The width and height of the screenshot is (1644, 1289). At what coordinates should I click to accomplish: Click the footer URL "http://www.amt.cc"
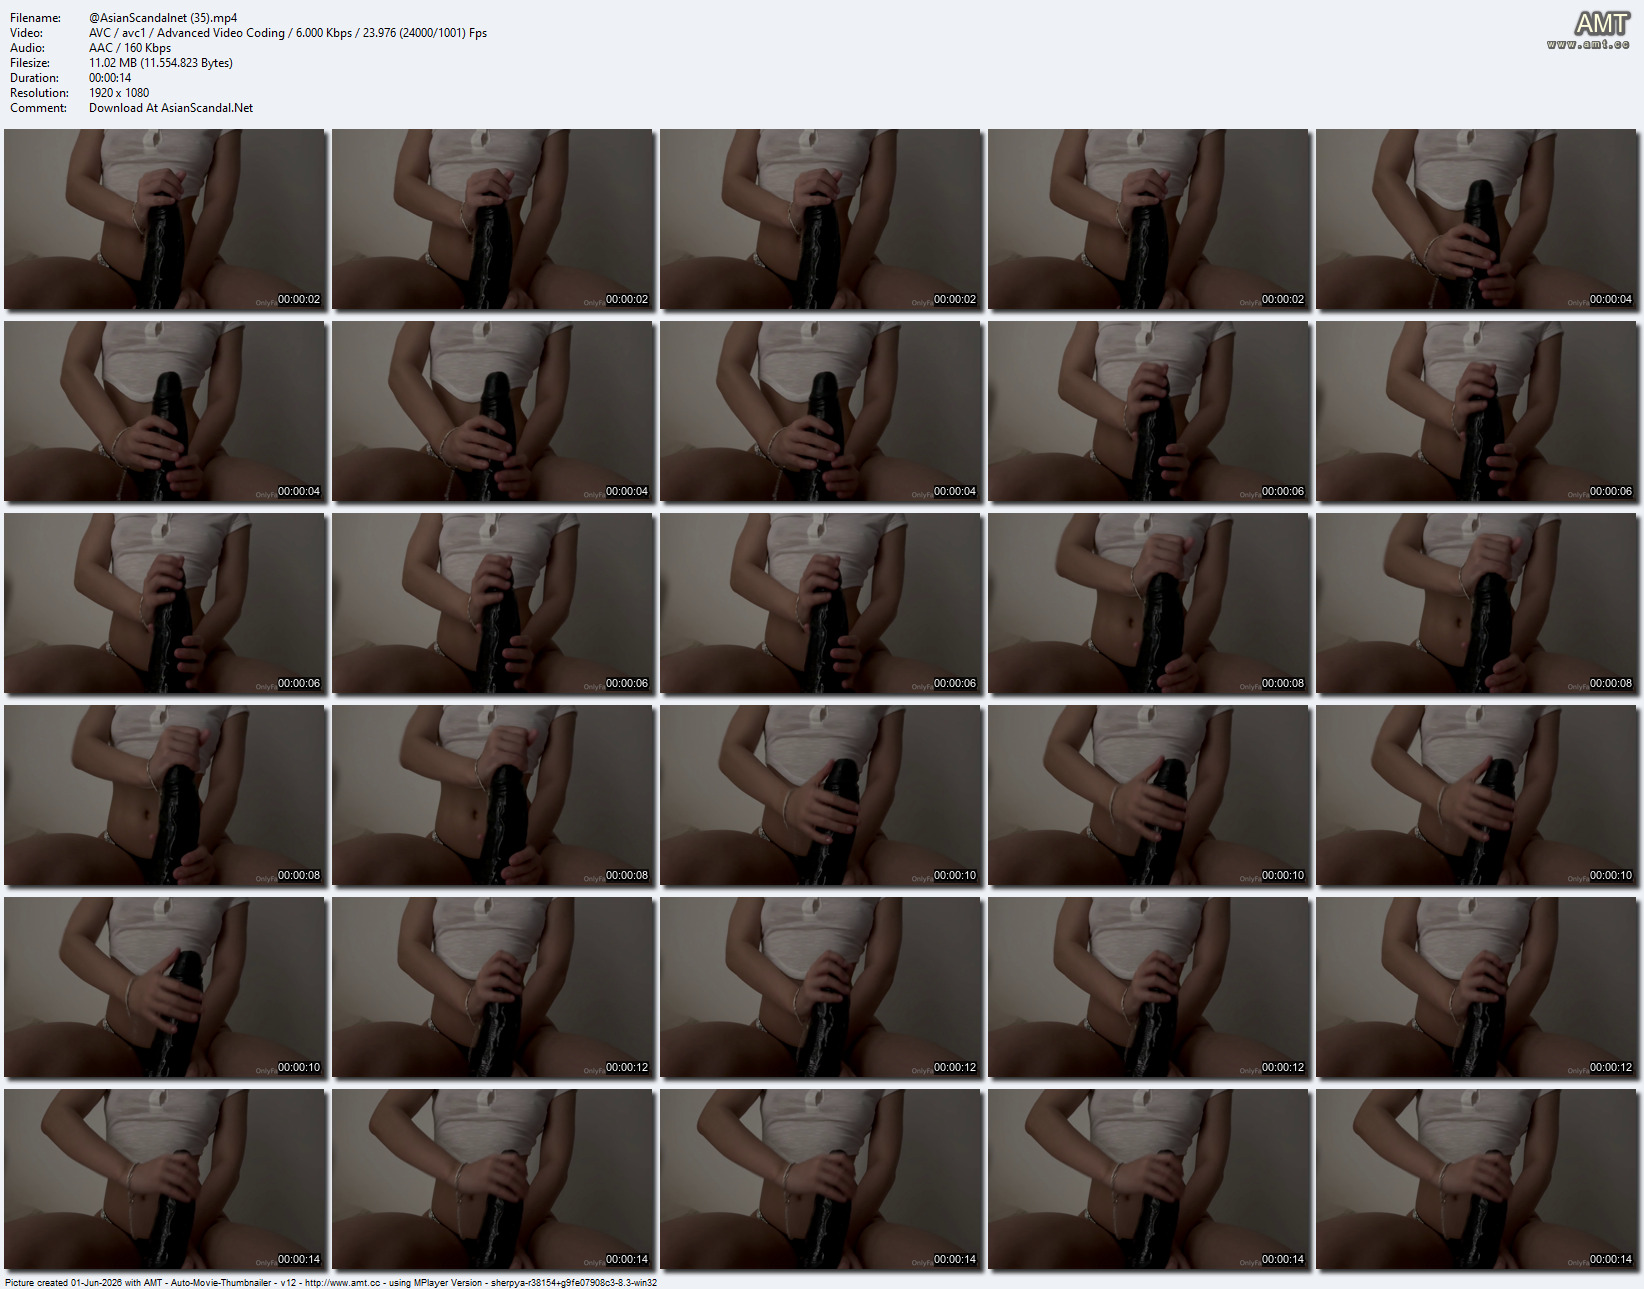pyautogui.click(x=342, y=1282)
